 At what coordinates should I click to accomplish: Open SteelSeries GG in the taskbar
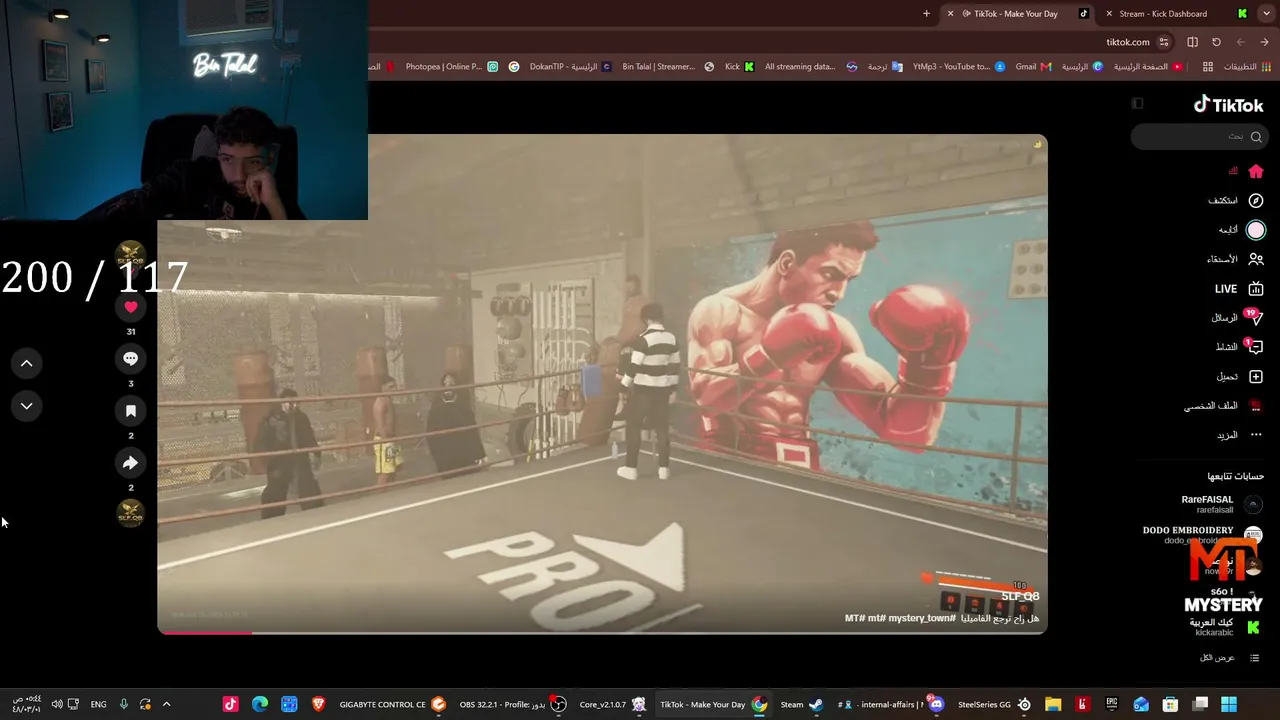(994, 704)
